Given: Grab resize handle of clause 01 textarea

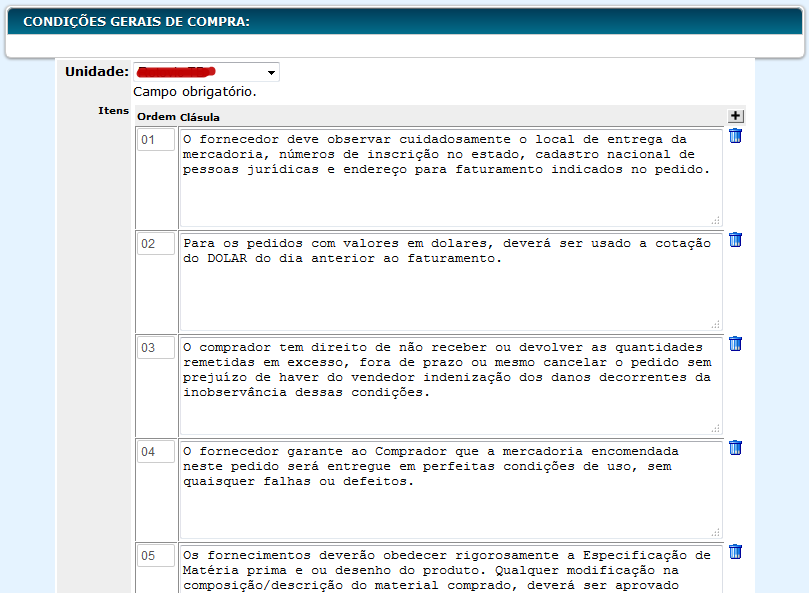Looking at the screenshot, I should point(715,220).
